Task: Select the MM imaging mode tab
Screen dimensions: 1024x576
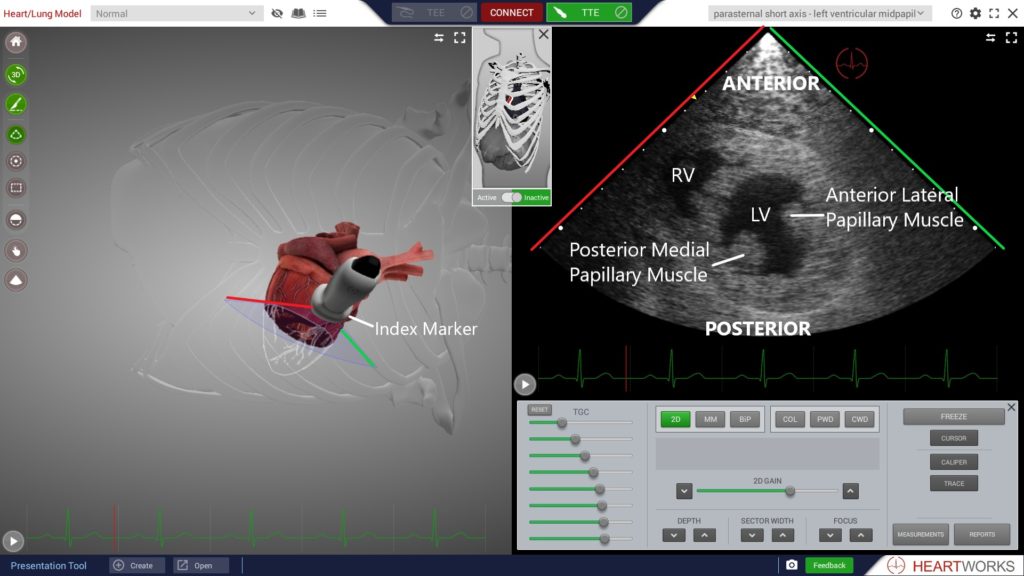Action: coord(710,419)
